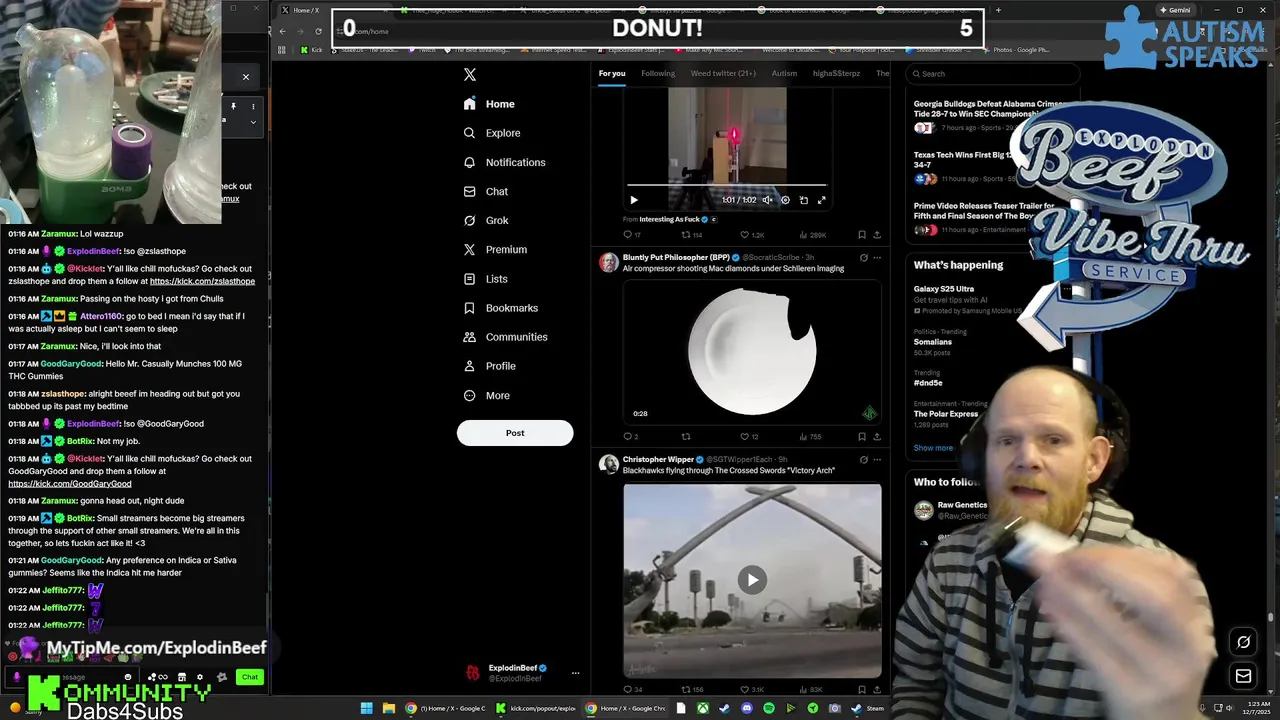The width and height of the screenshot is (1280, 720).
Task: Open Premium in X sidebar
Action: pos(495,249)
